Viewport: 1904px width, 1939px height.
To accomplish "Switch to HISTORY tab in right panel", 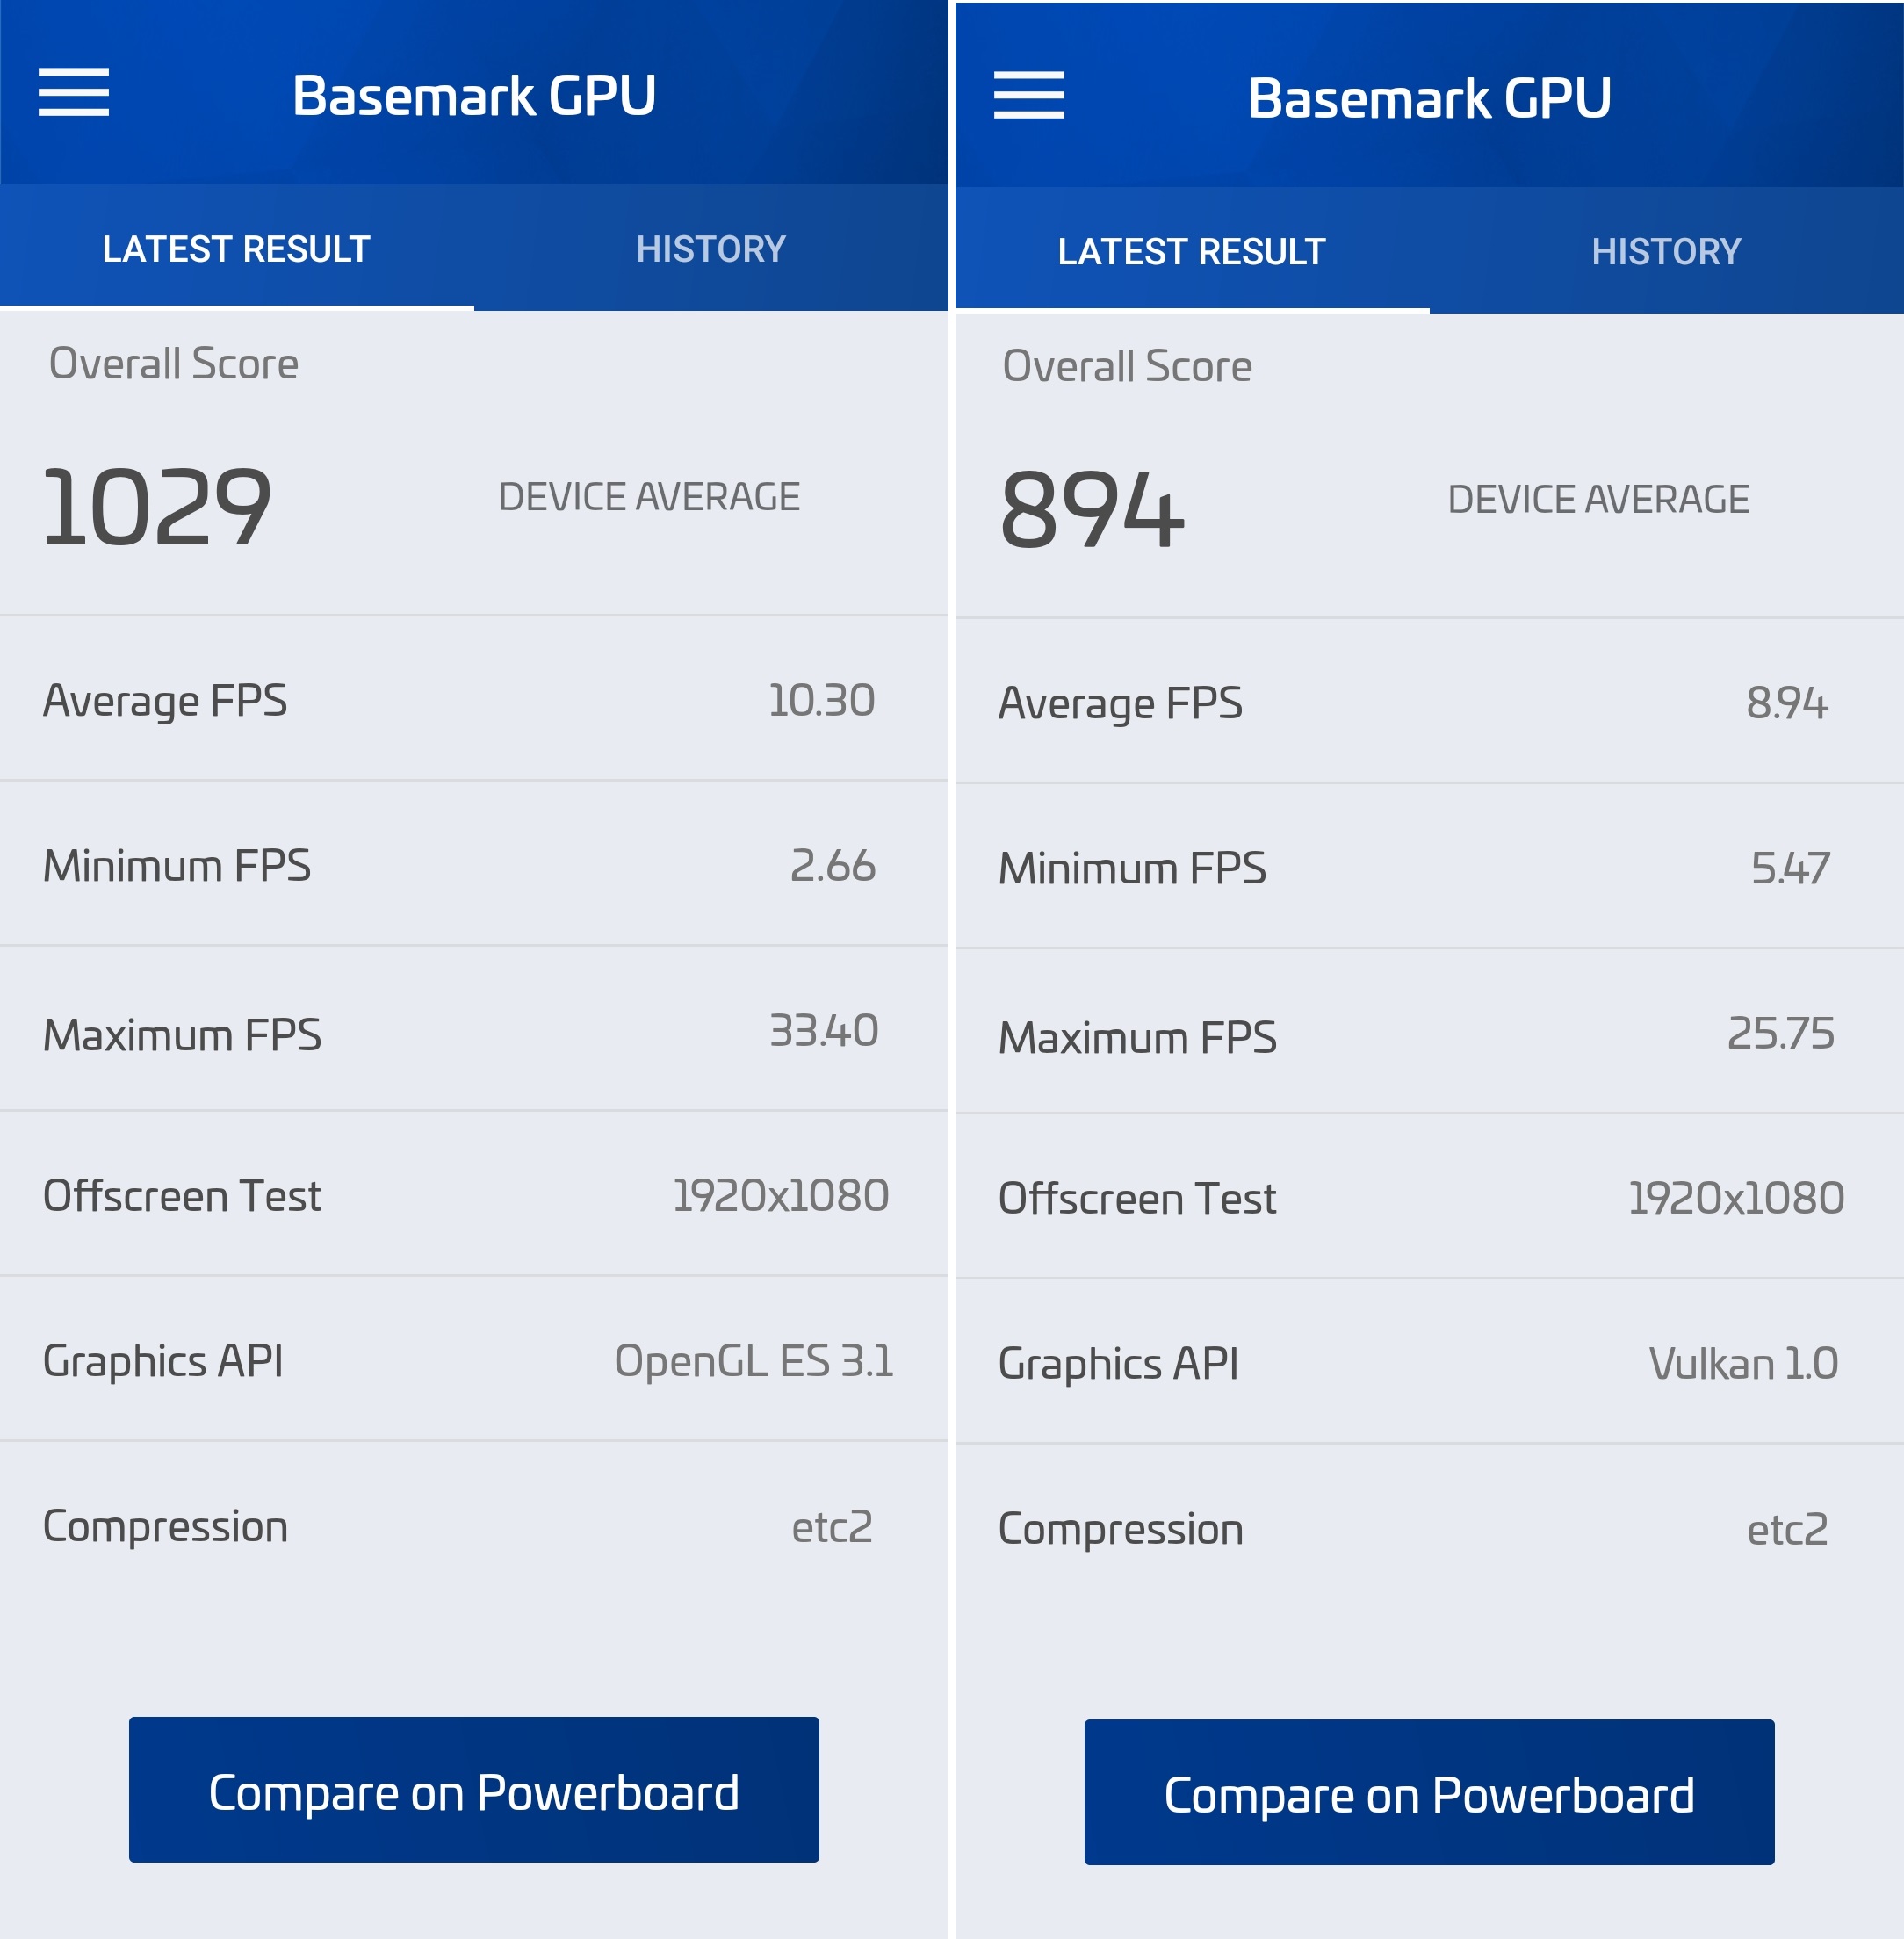I will [1666, 251].
